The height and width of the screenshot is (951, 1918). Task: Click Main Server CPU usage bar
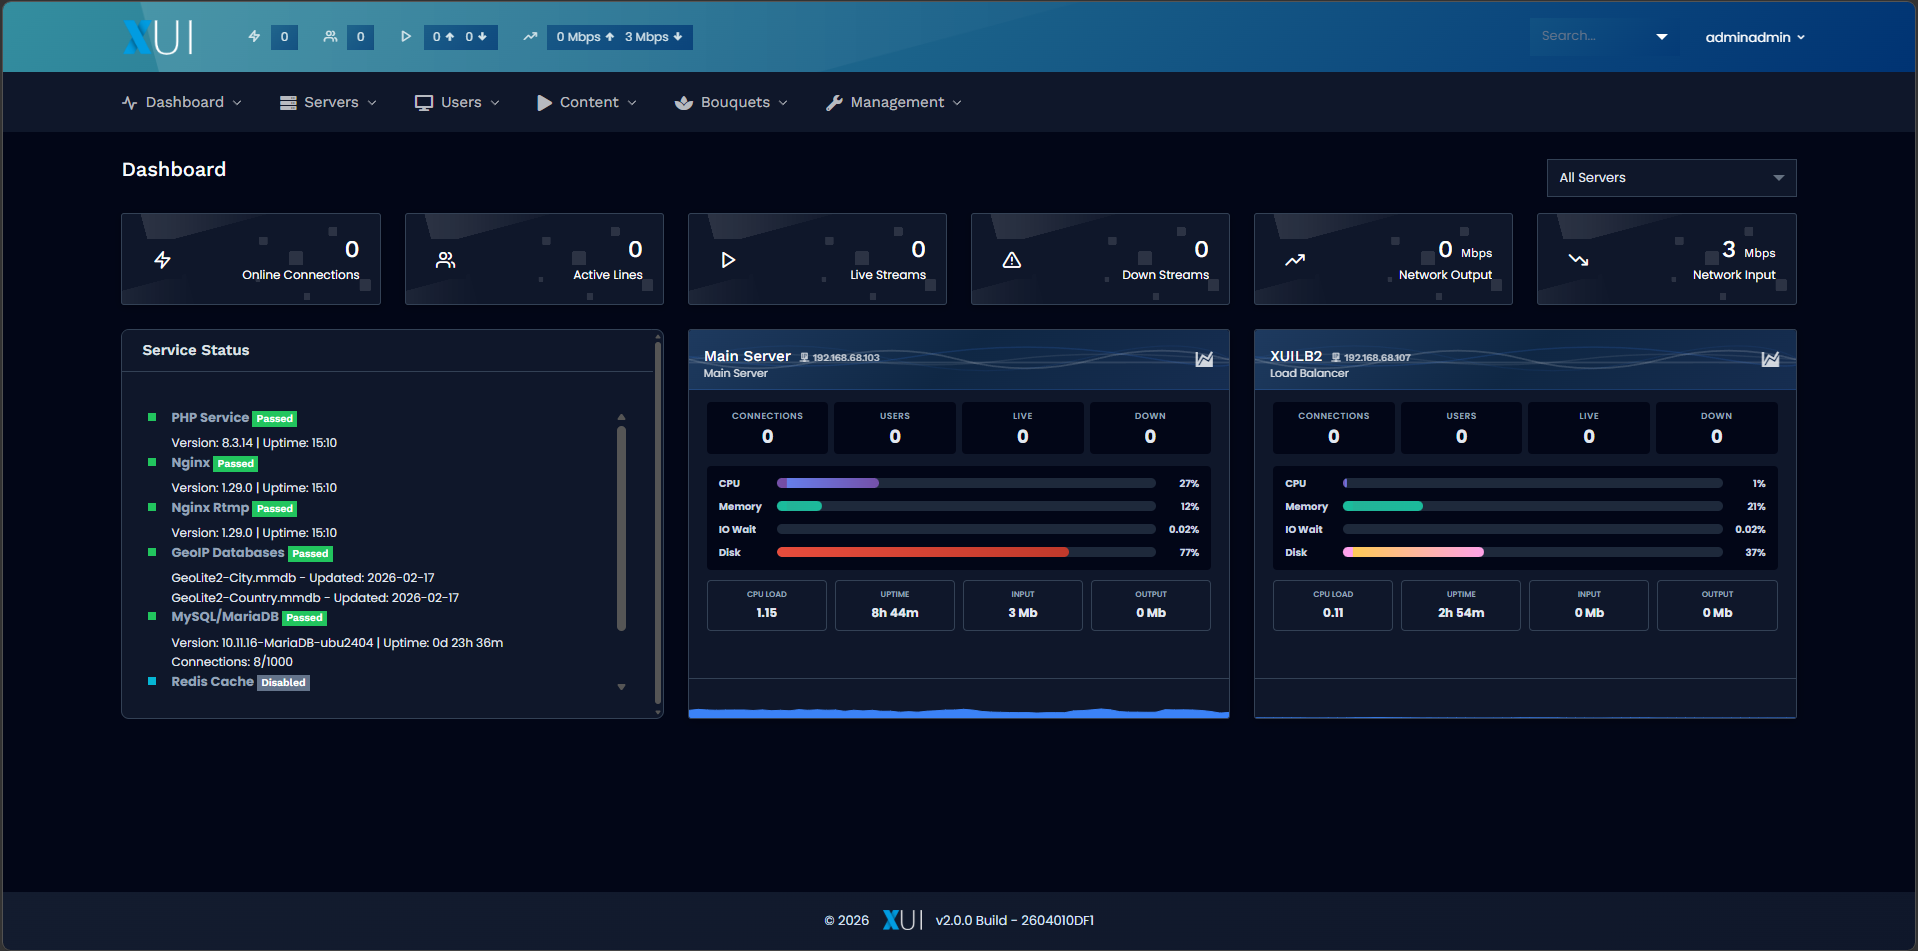(x=966, y=483)
